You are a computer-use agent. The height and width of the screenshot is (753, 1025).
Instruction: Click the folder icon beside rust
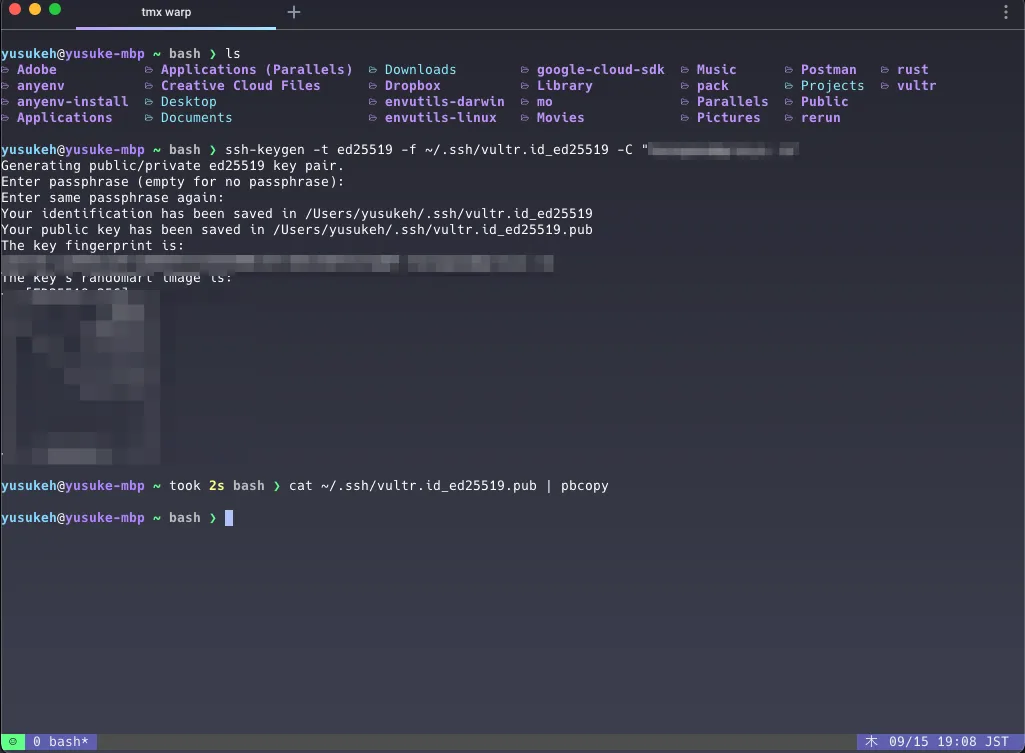coord(884,70)
